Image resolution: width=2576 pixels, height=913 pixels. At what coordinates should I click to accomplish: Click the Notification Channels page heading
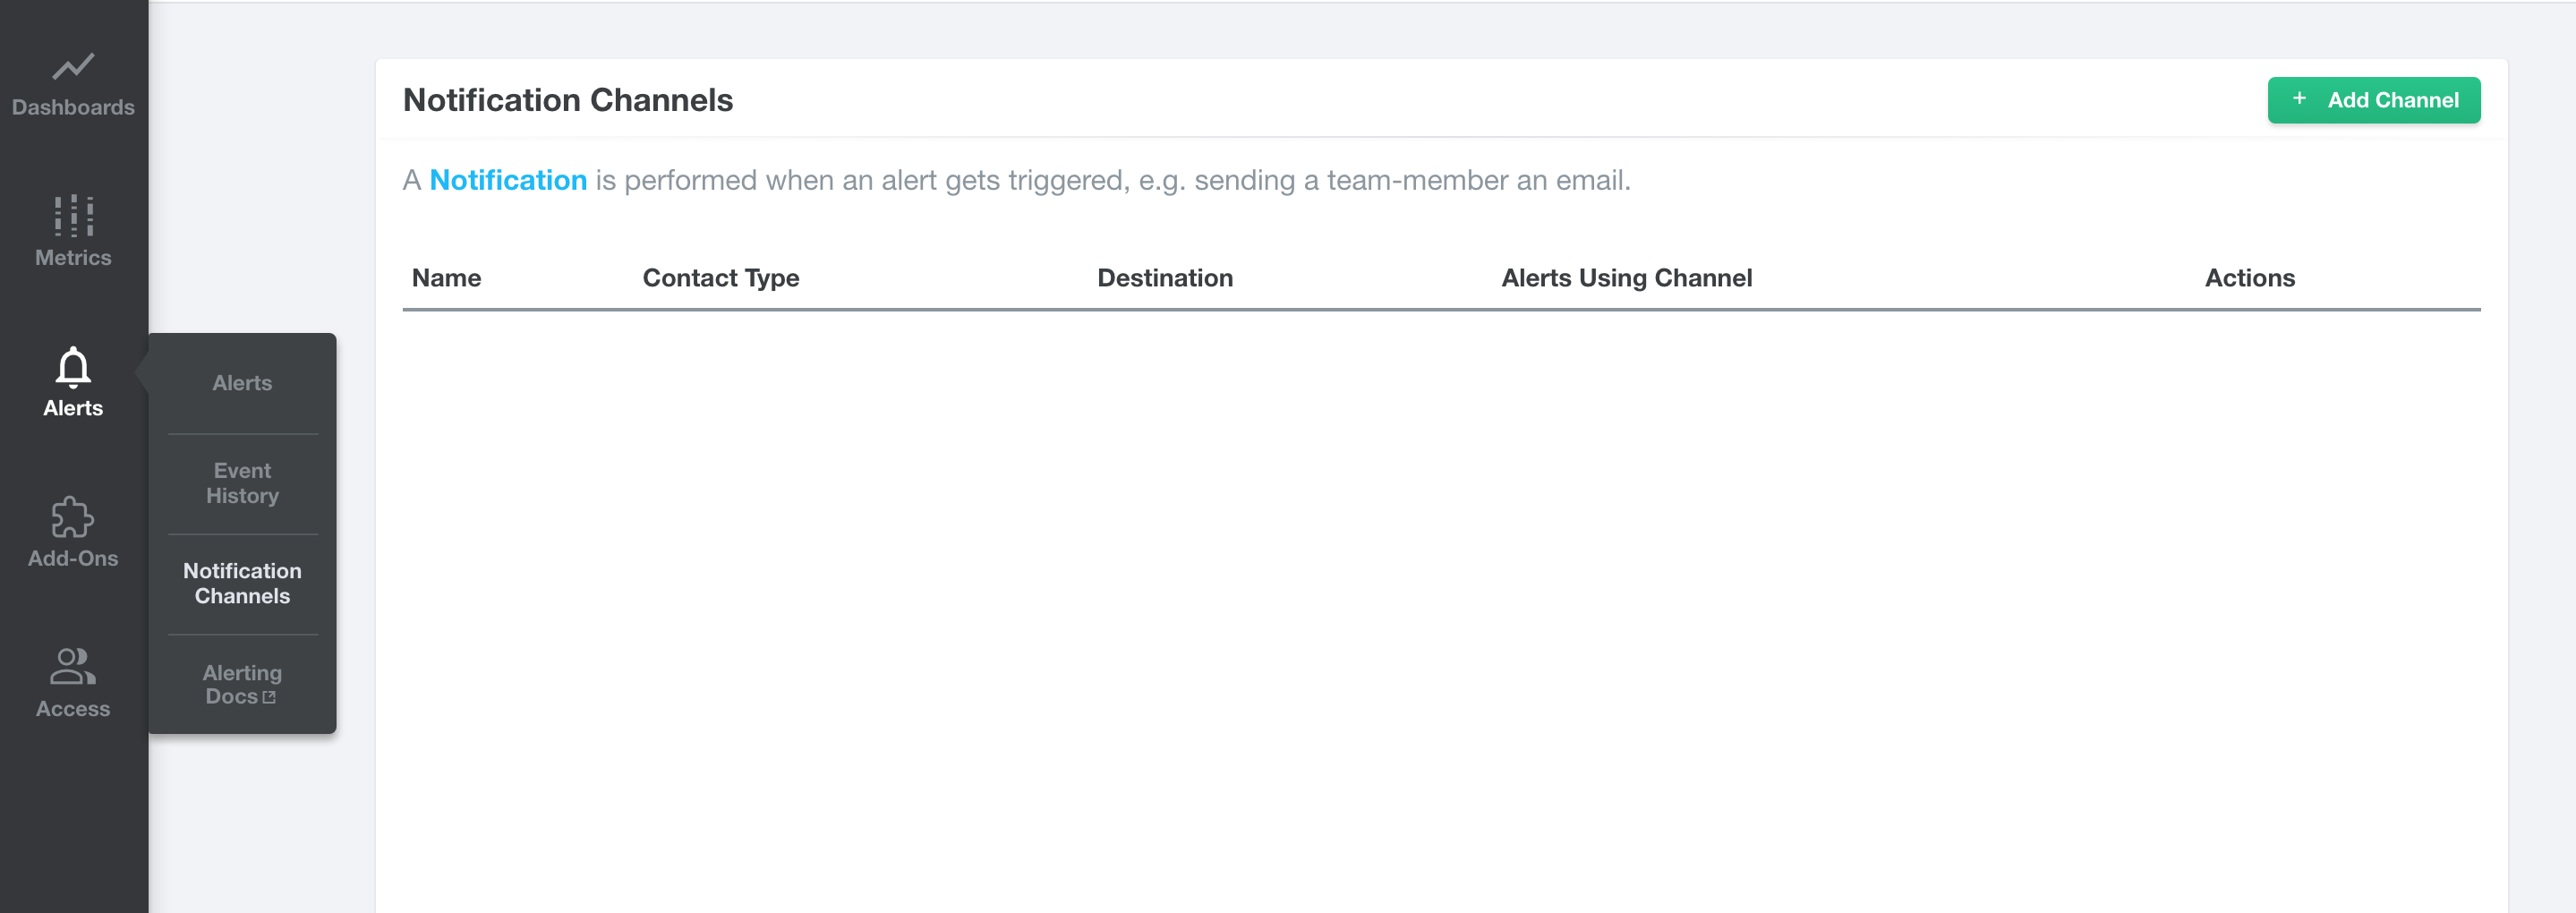567,100
